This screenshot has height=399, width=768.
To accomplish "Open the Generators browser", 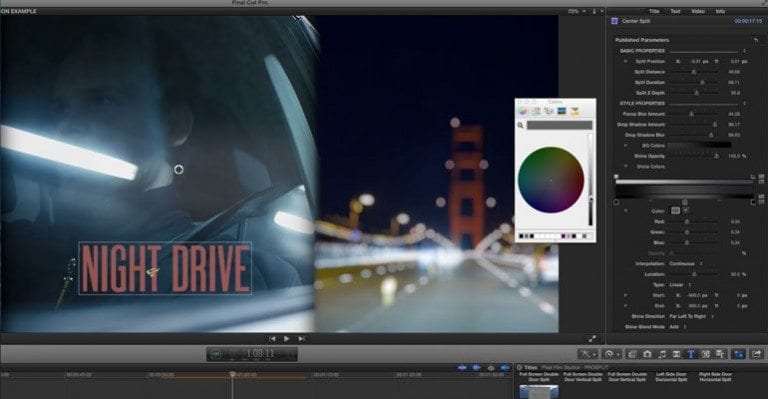I will point(705,354).
